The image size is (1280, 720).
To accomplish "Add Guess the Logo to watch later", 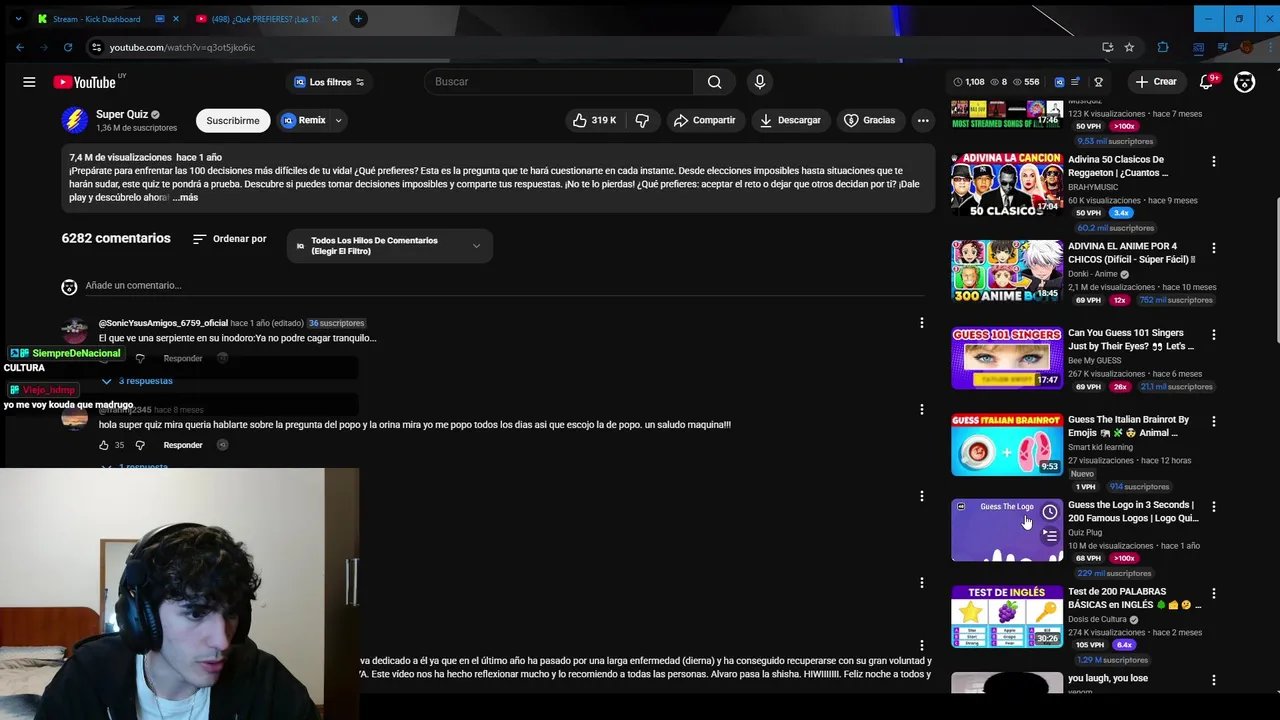I will click(x=1050, y=513).
